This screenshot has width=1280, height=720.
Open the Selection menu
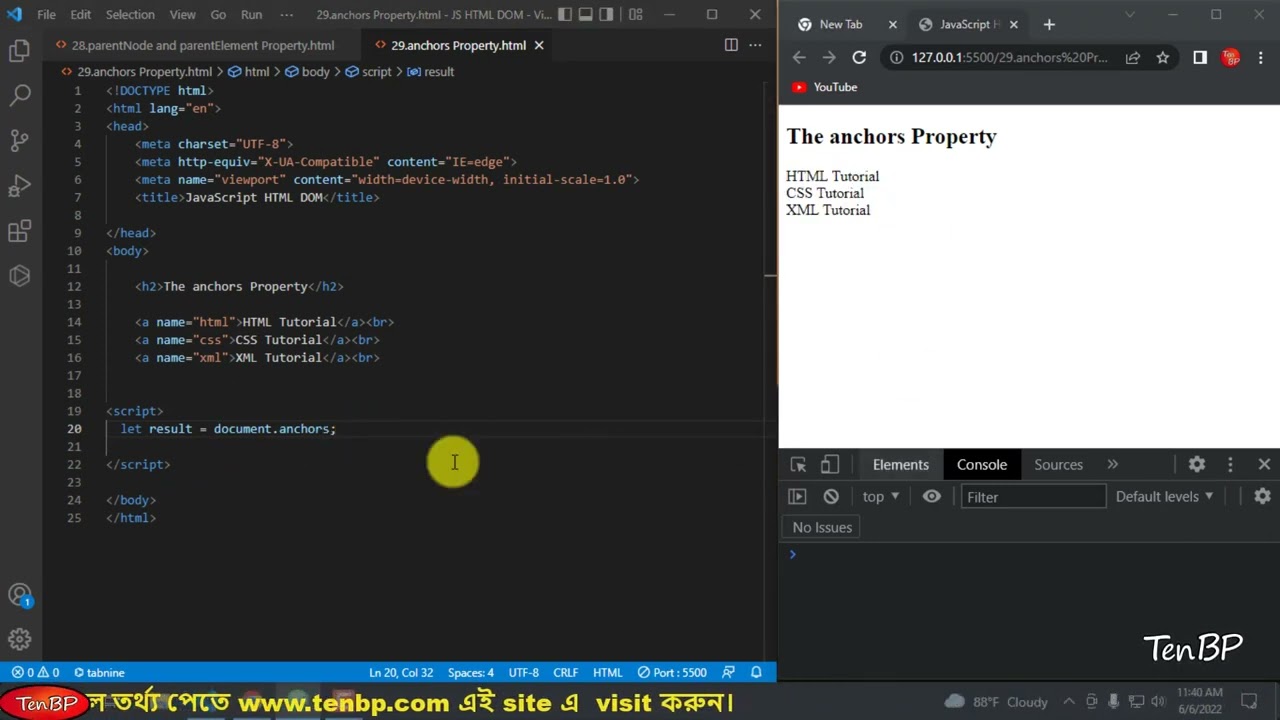pos(130,15)
